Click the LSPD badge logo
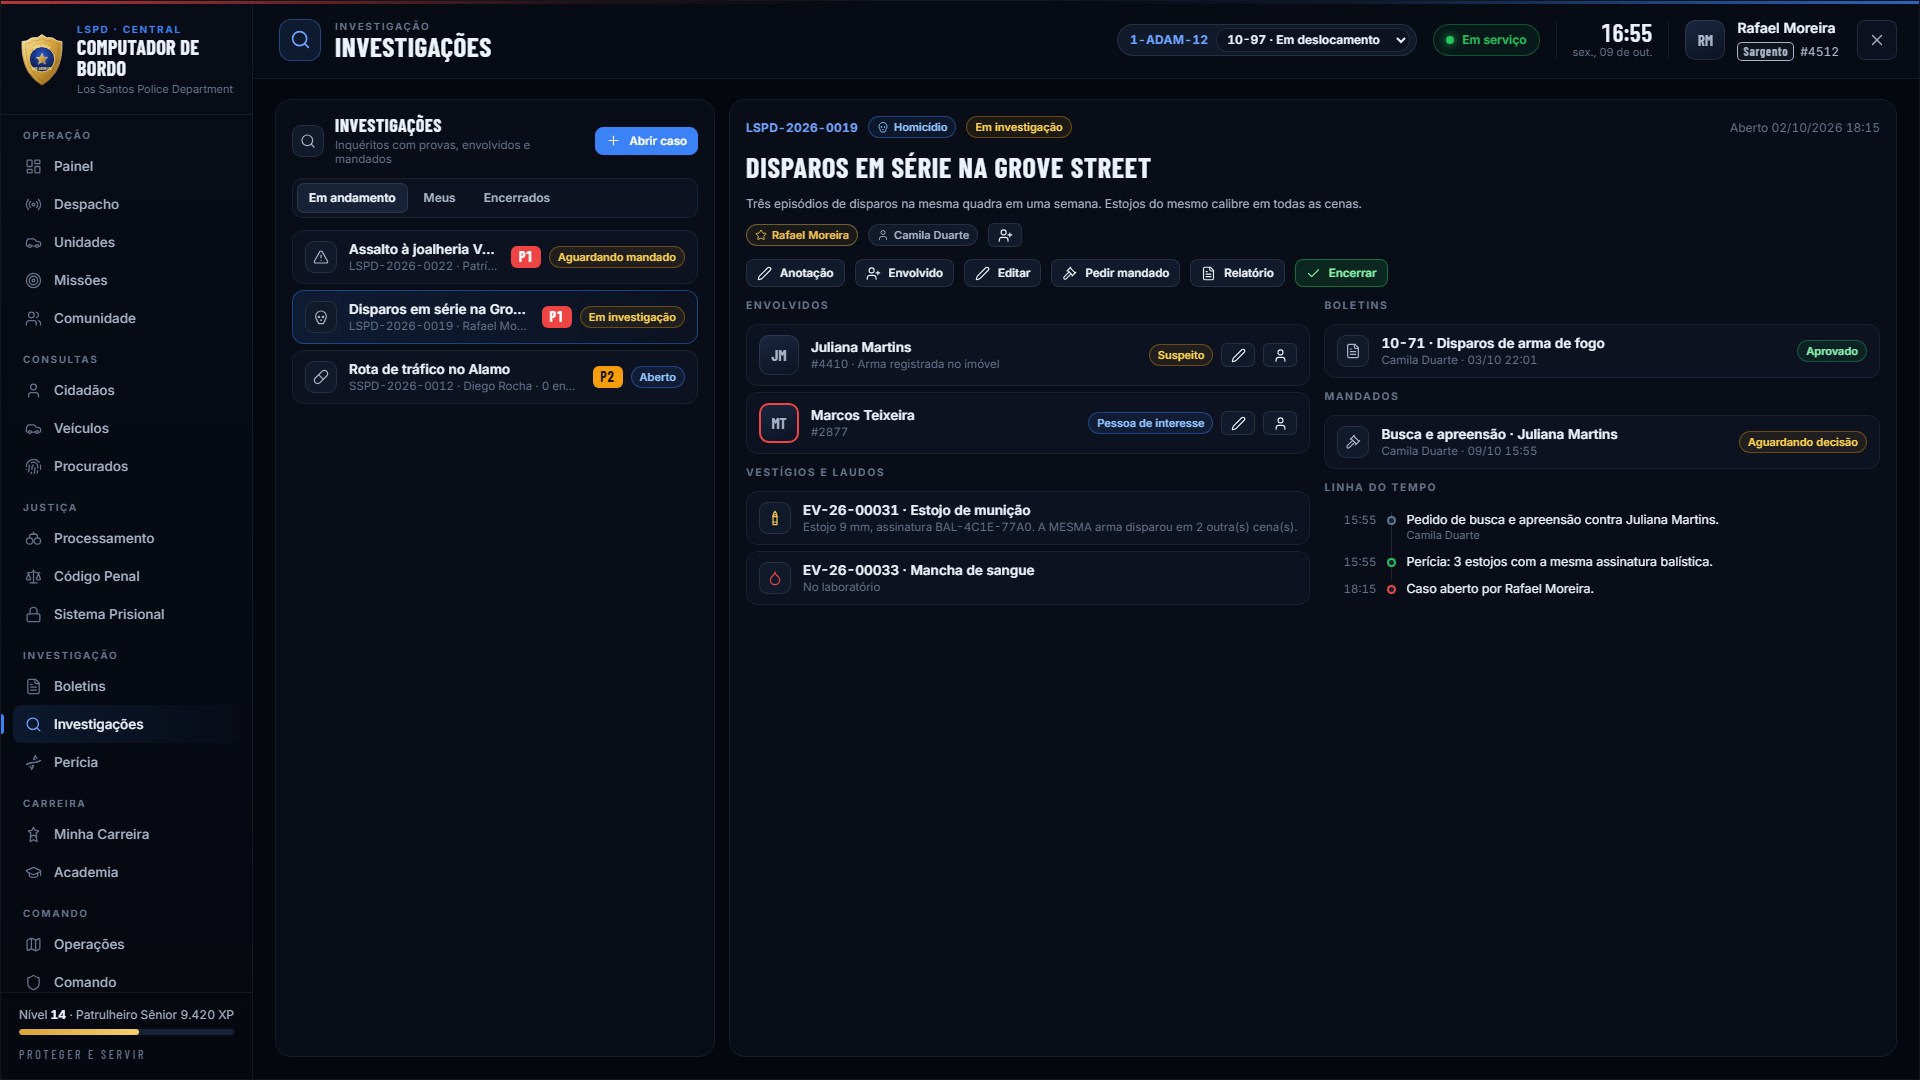Image resolution: width=1920 pixels, height=1080 pixels. tap(42, 59)
